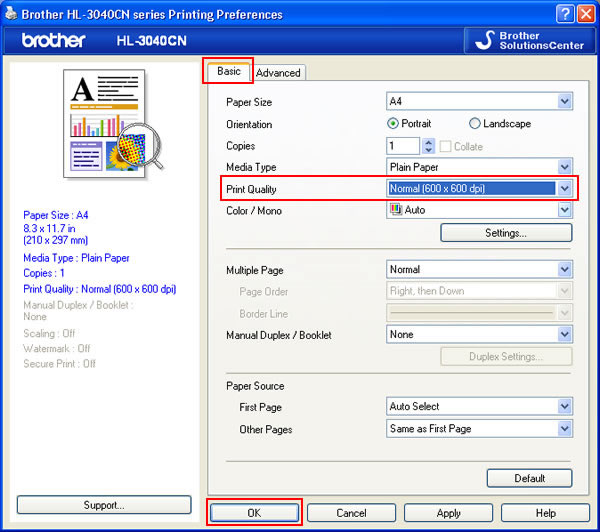This screenshot has height=532, width=600.
Task: Click the 'Media Type : Plain Paper' summary text
Action: (76, 258)
